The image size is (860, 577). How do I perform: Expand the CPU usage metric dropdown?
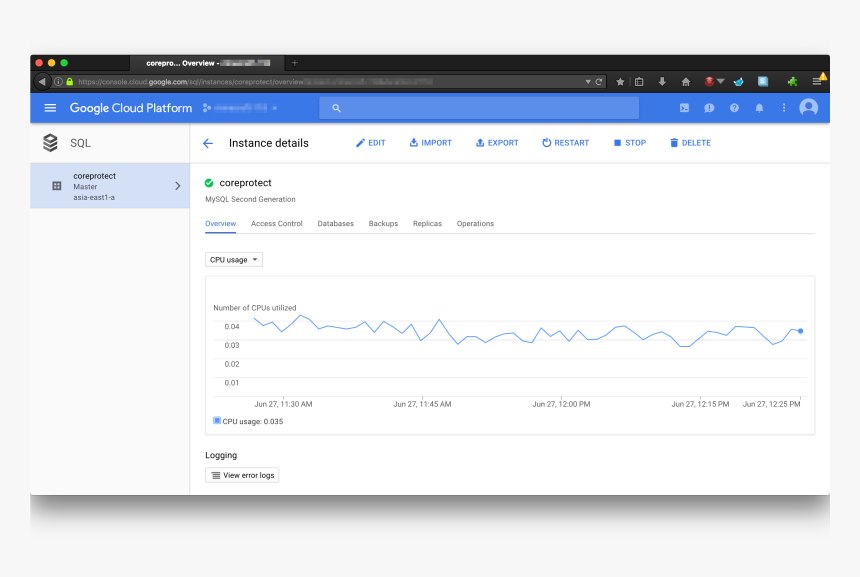click(234, 260)
